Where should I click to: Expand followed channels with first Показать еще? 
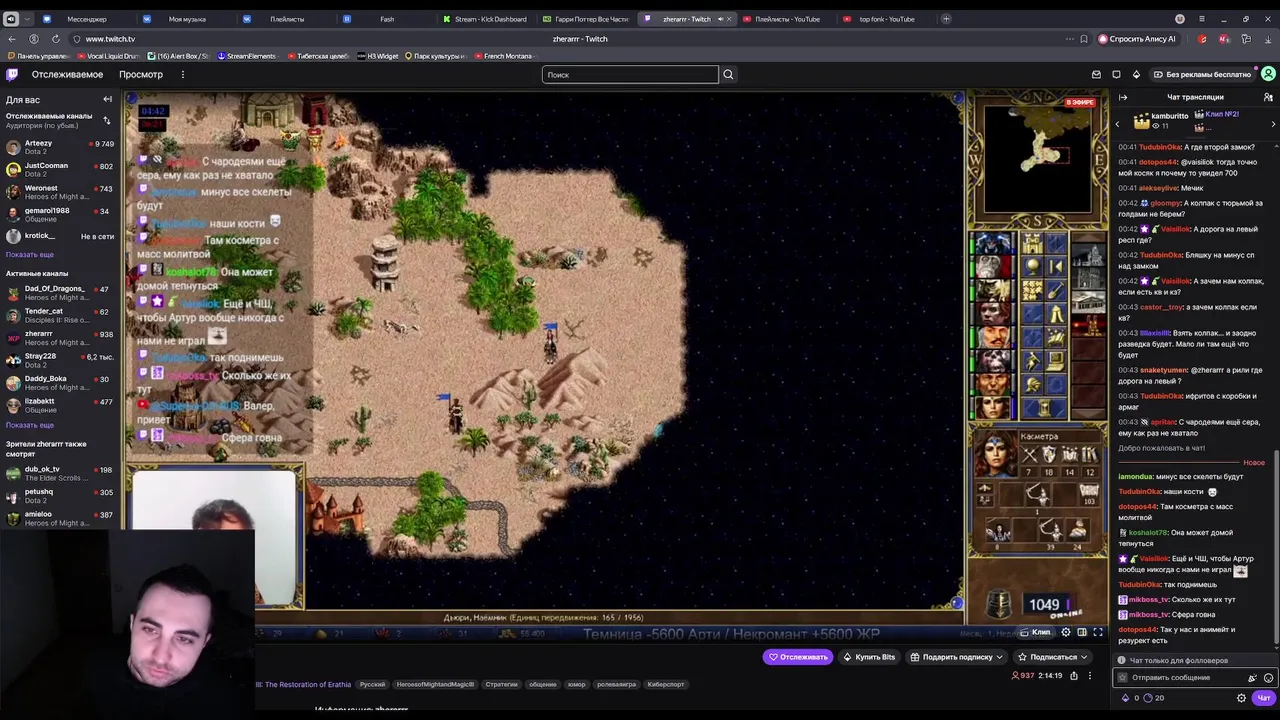30,254
